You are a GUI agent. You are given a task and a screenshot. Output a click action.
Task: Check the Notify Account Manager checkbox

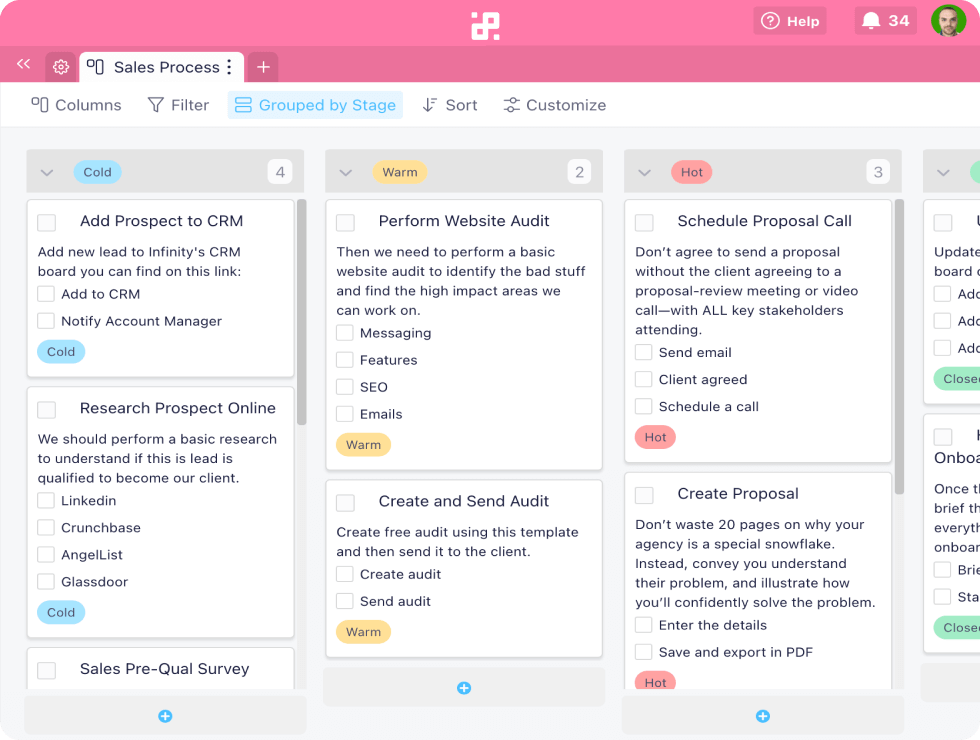[46, 321]
